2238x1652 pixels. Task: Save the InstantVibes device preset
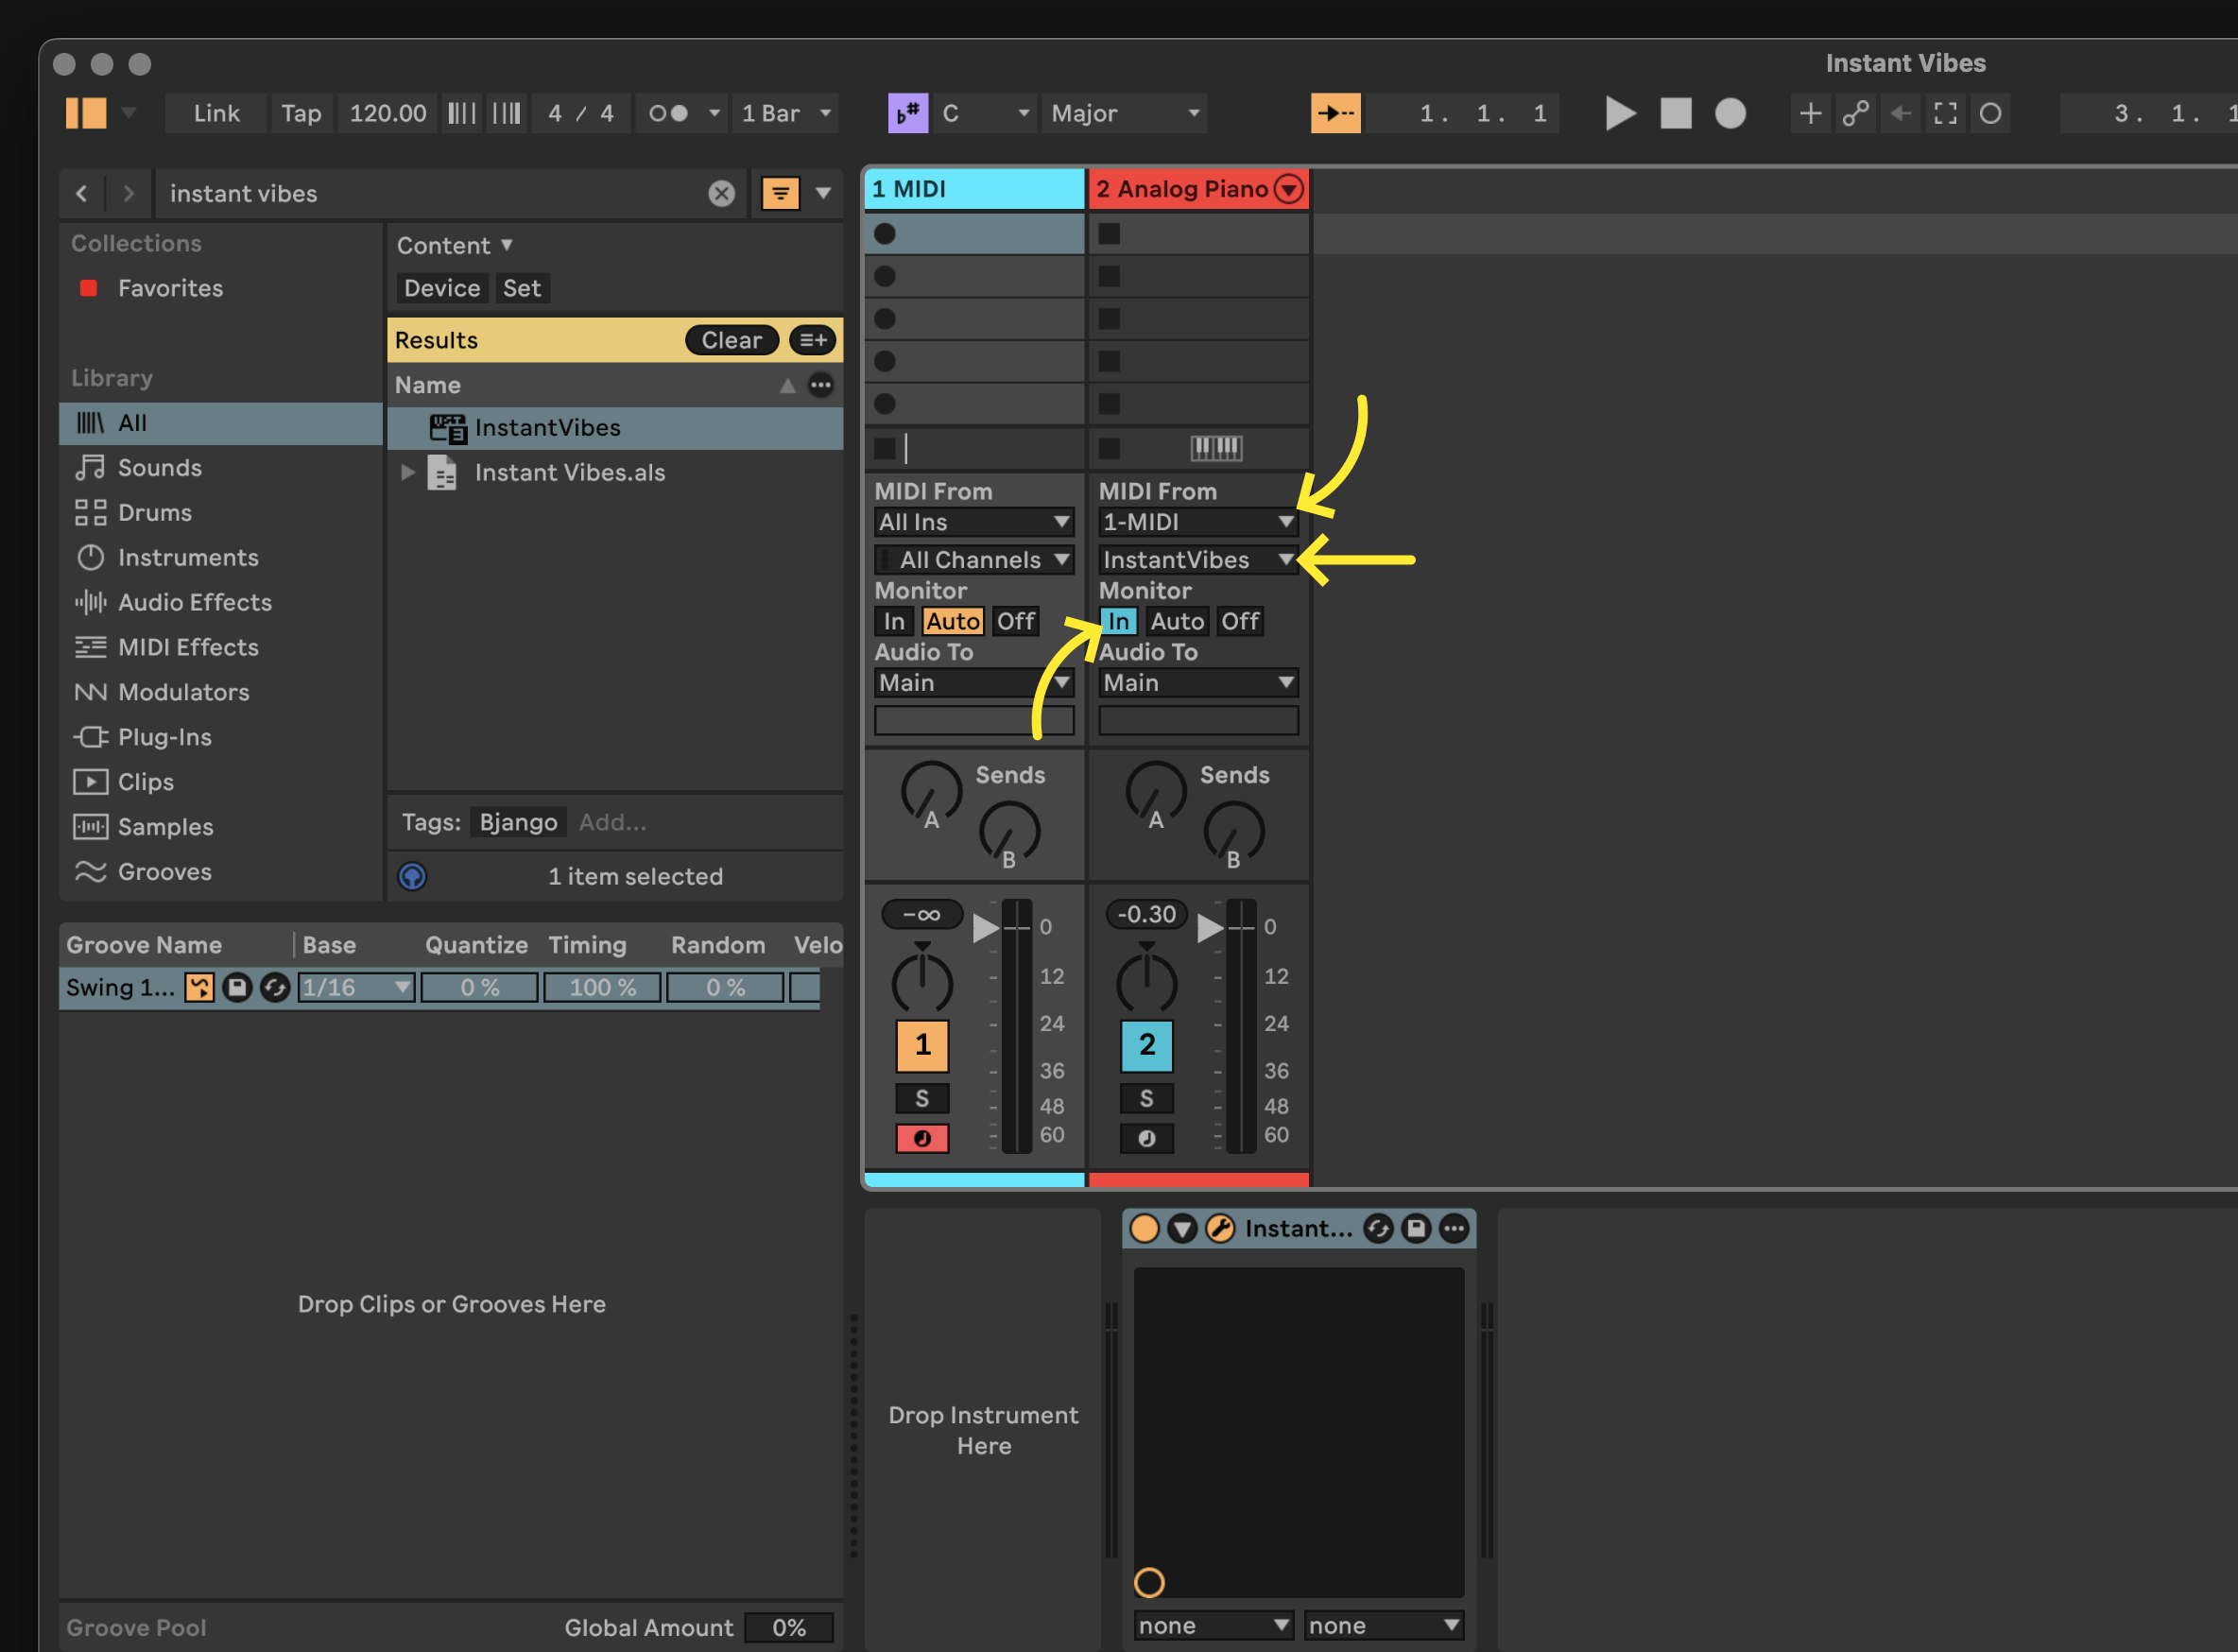point(1416,1228)
